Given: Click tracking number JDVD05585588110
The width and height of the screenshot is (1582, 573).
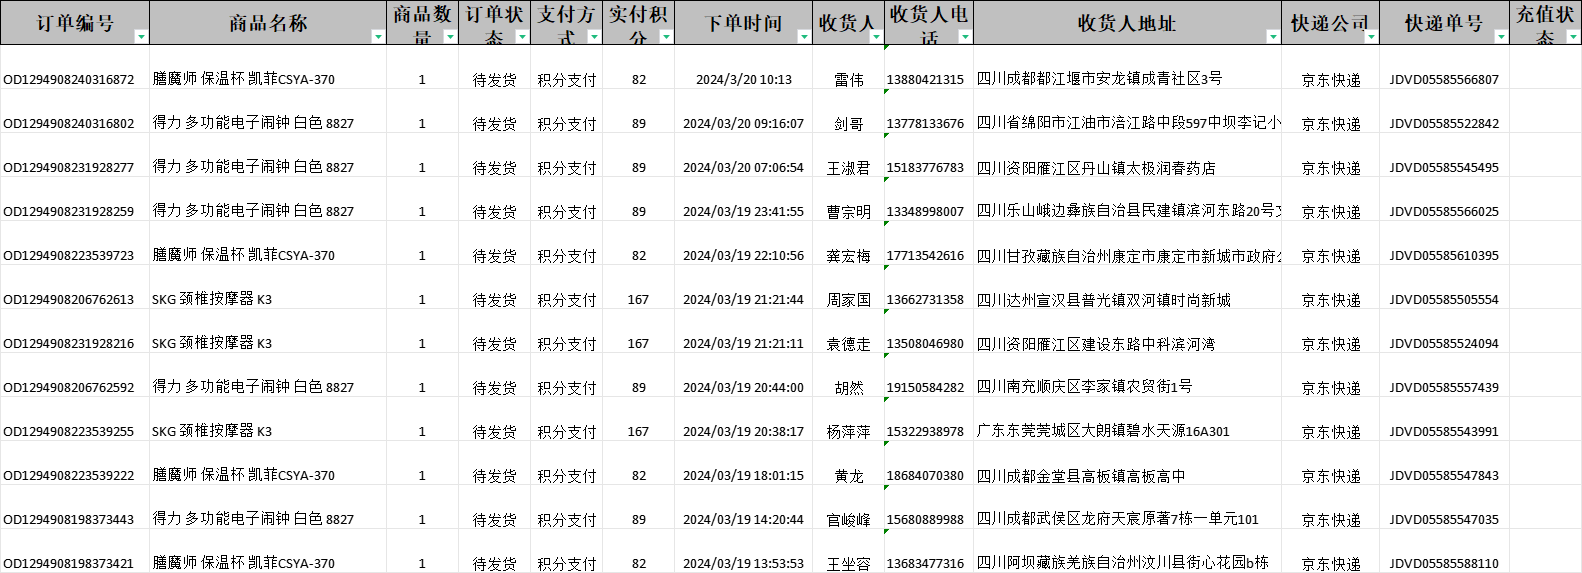Looking at the screenshot, I should coord(1444,564).
